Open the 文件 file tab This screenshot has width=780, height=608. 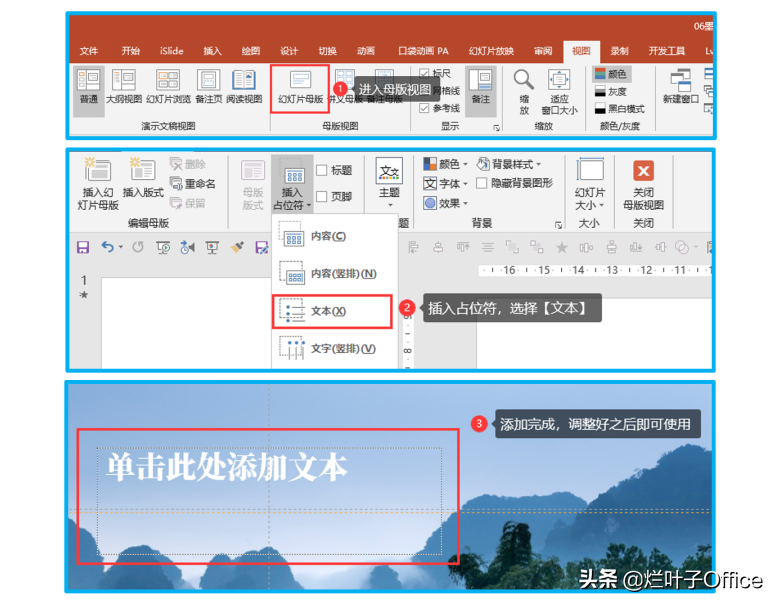[89, 51]
